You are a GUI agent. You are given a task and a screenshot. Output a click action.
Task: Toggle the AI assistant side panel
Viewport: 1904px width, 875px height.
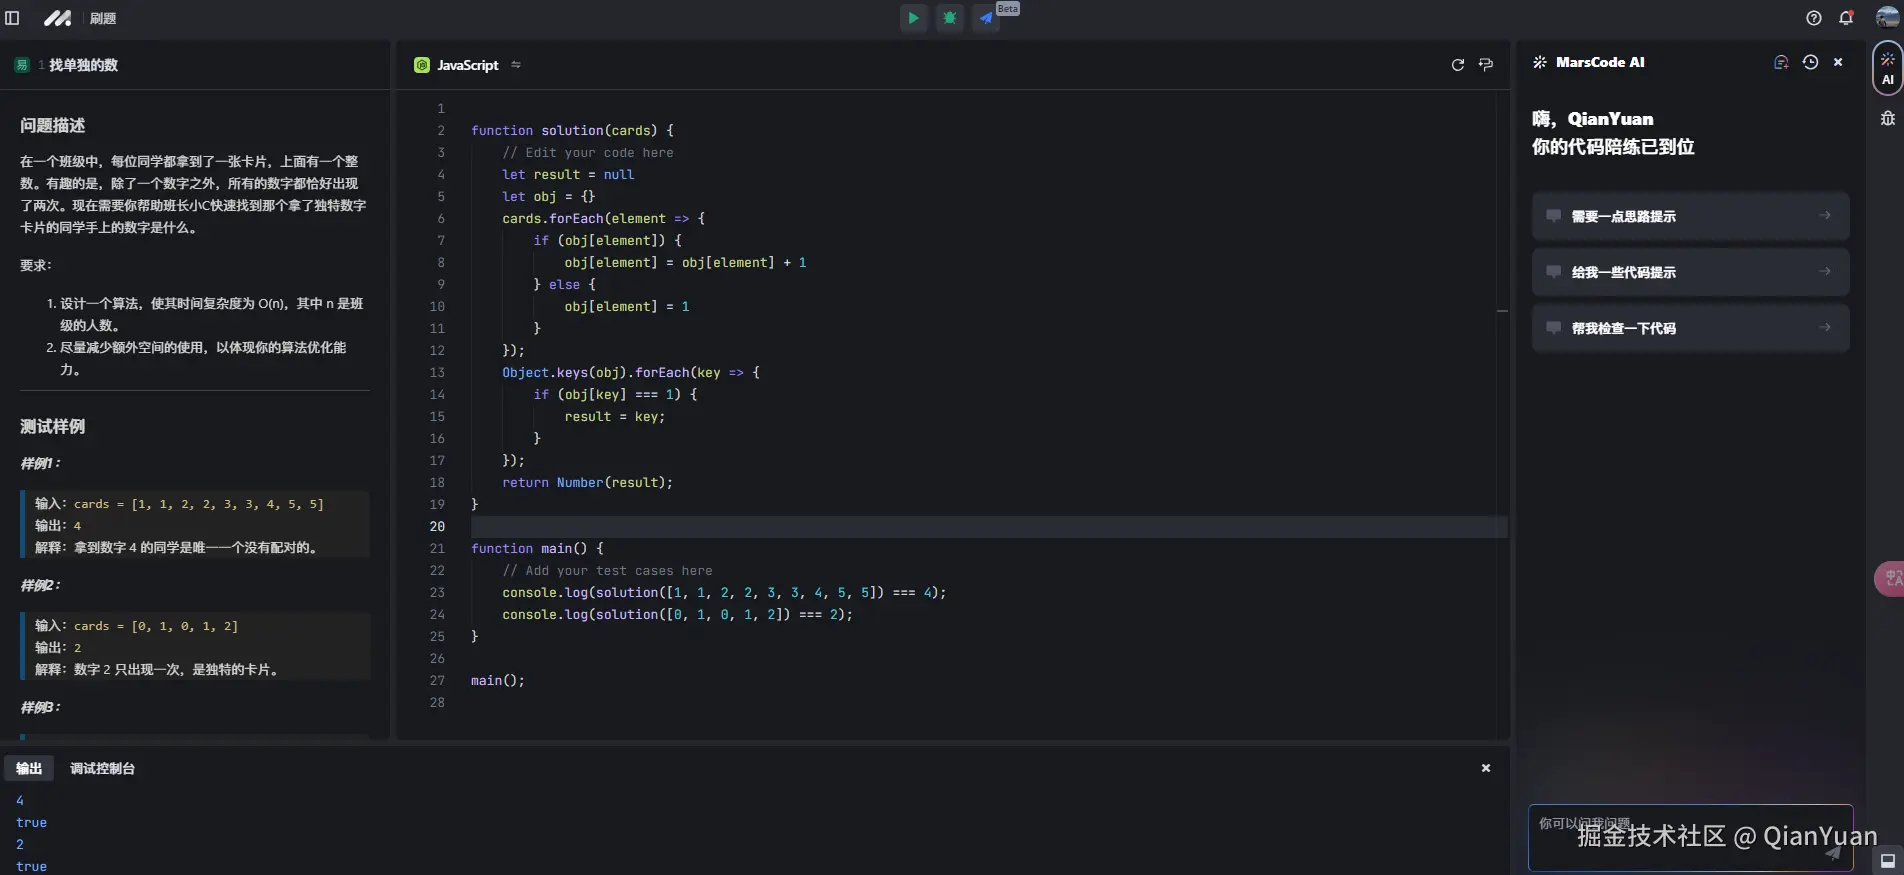[x=1887, y=68]
